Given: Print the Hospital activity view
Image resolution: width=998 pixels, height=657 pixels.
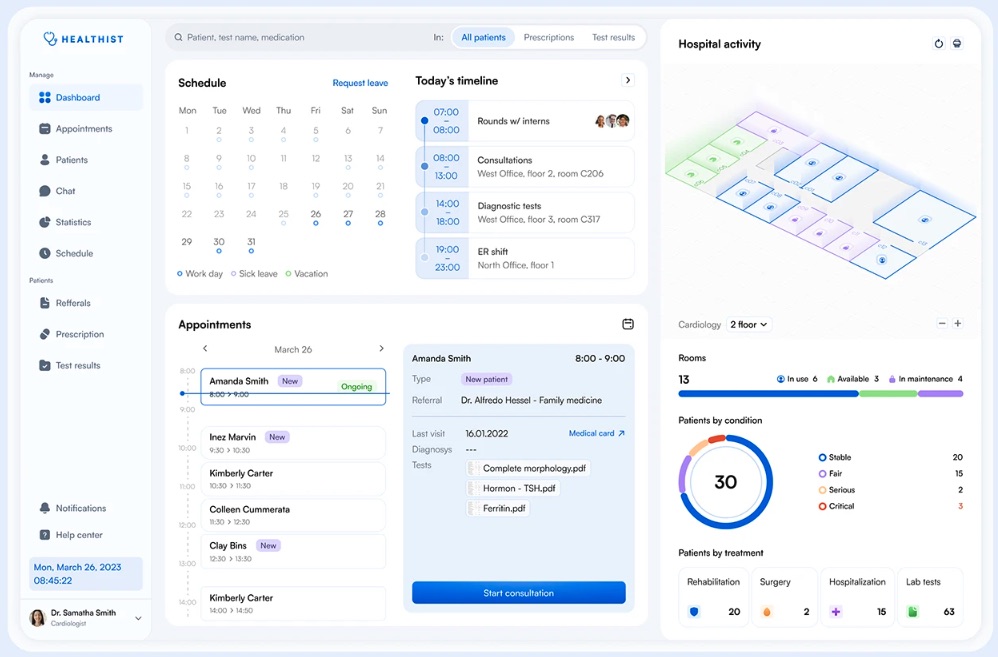Looking at the screenshot, I should [957, 43].
